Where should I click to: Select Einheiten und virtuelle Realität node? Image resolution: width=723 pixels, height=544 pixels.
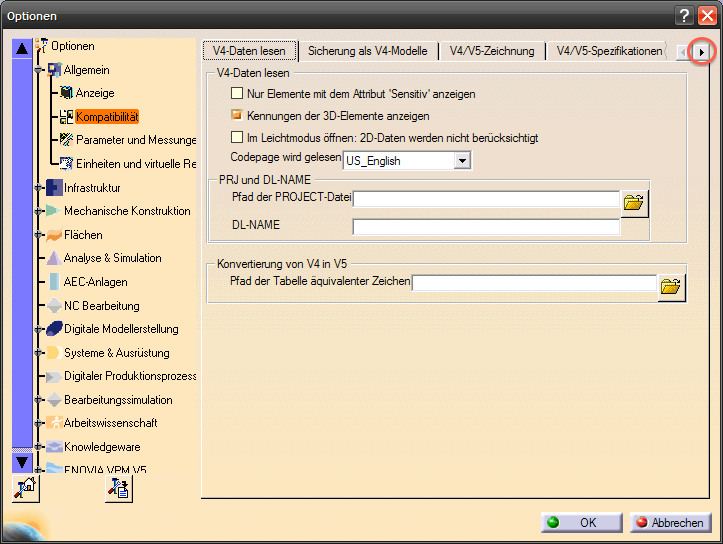(x=135, y=164)
